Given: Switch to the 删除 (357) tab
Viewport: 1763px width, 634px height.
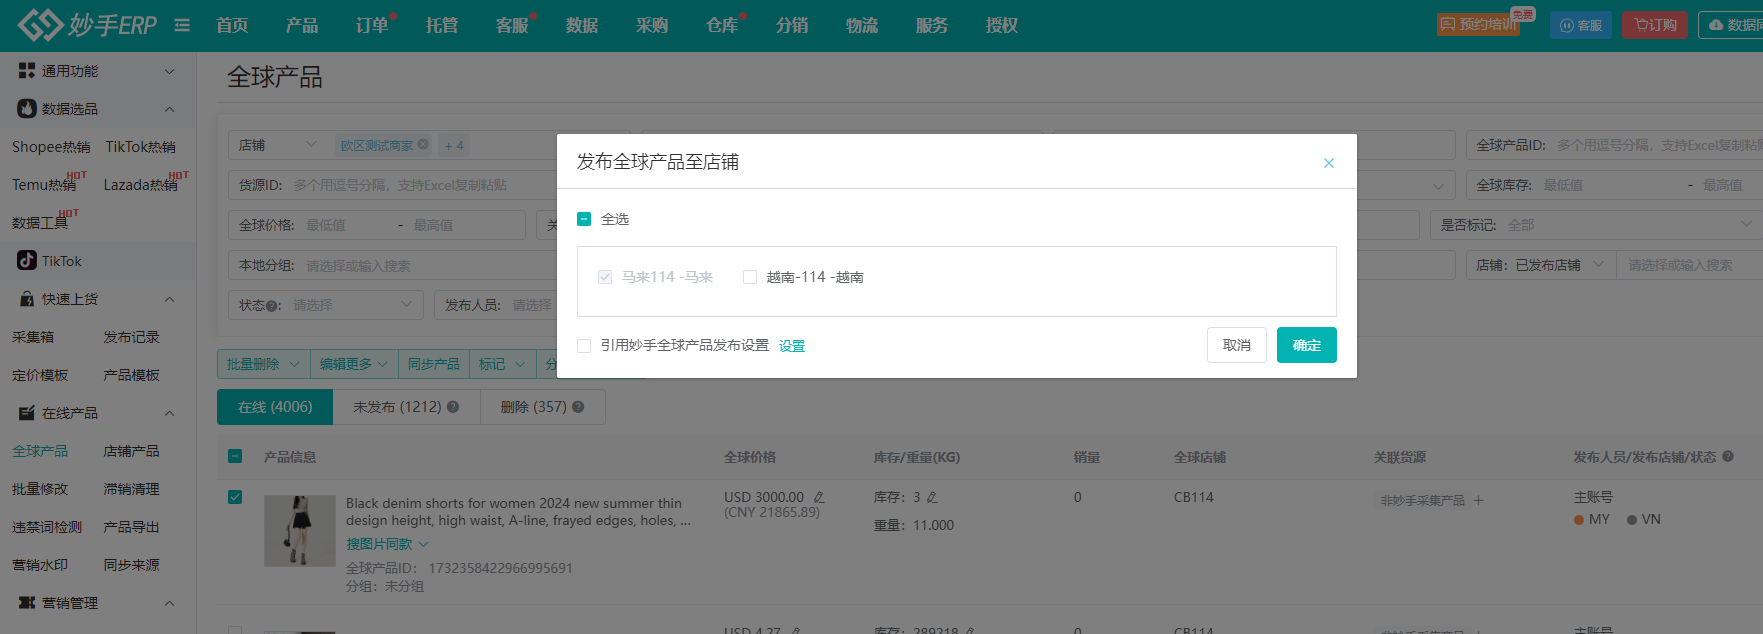Looking at the screenshot, I should point(542,407).
